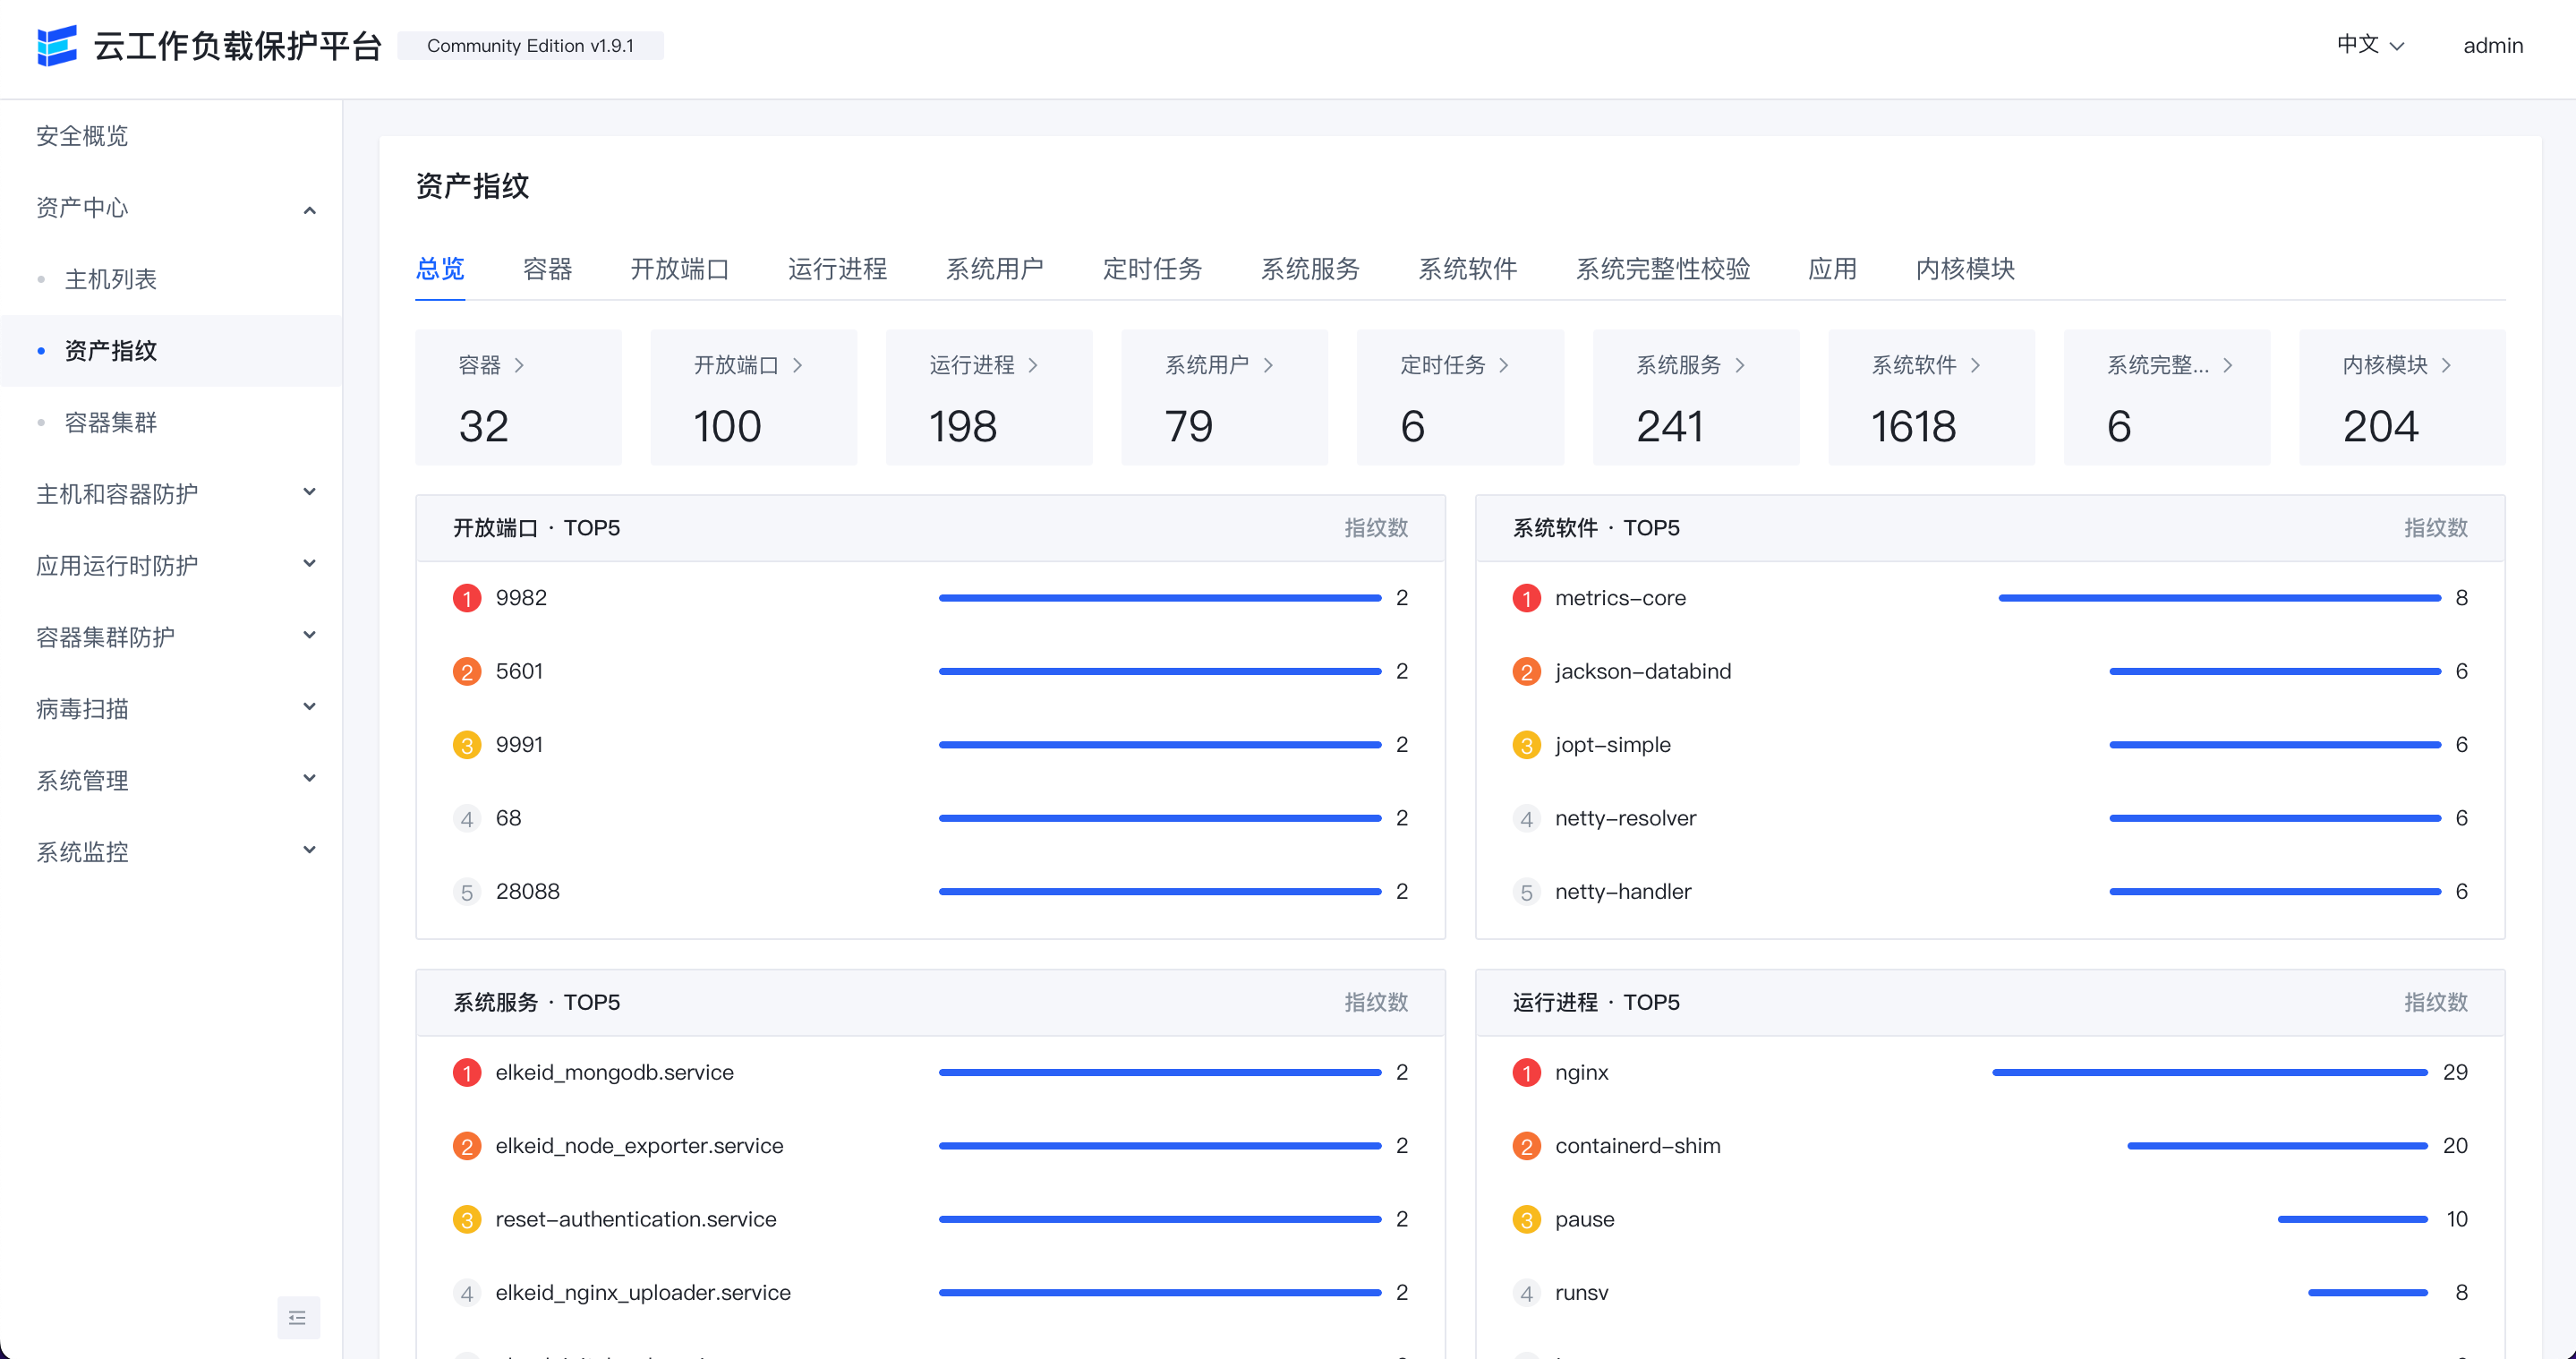2576x1359 pixels.
Task: Click arrow icon on 内核模块 card
Action: pyautogui.click(x=2446, y=366)
